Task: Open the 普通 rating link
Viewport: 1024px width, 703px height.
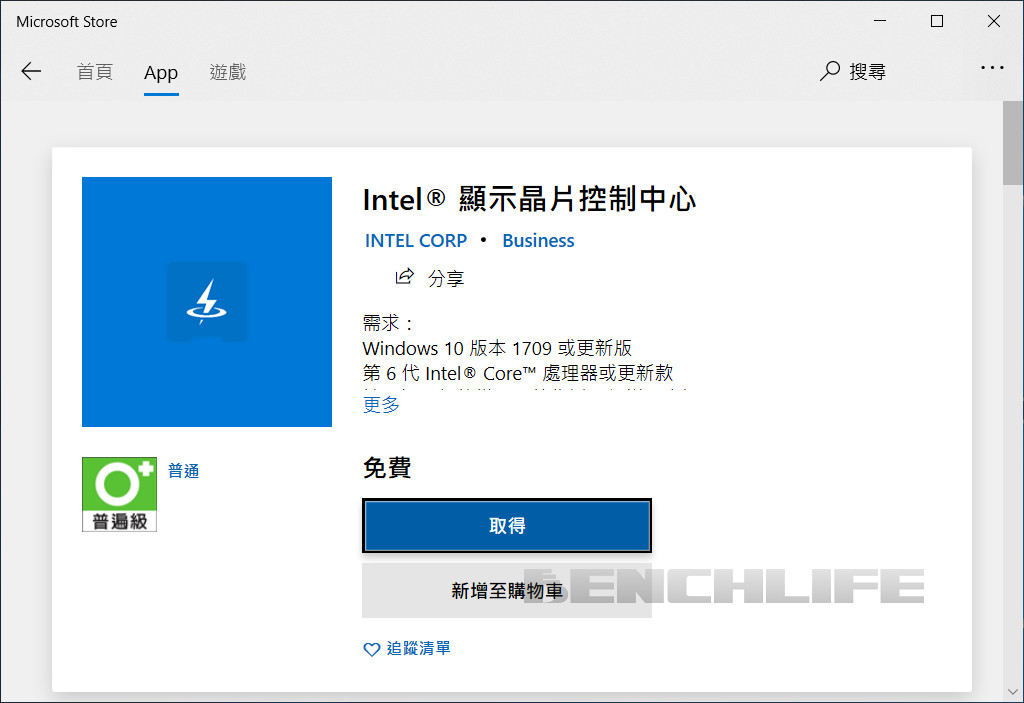Action: (x=184, y=470)
